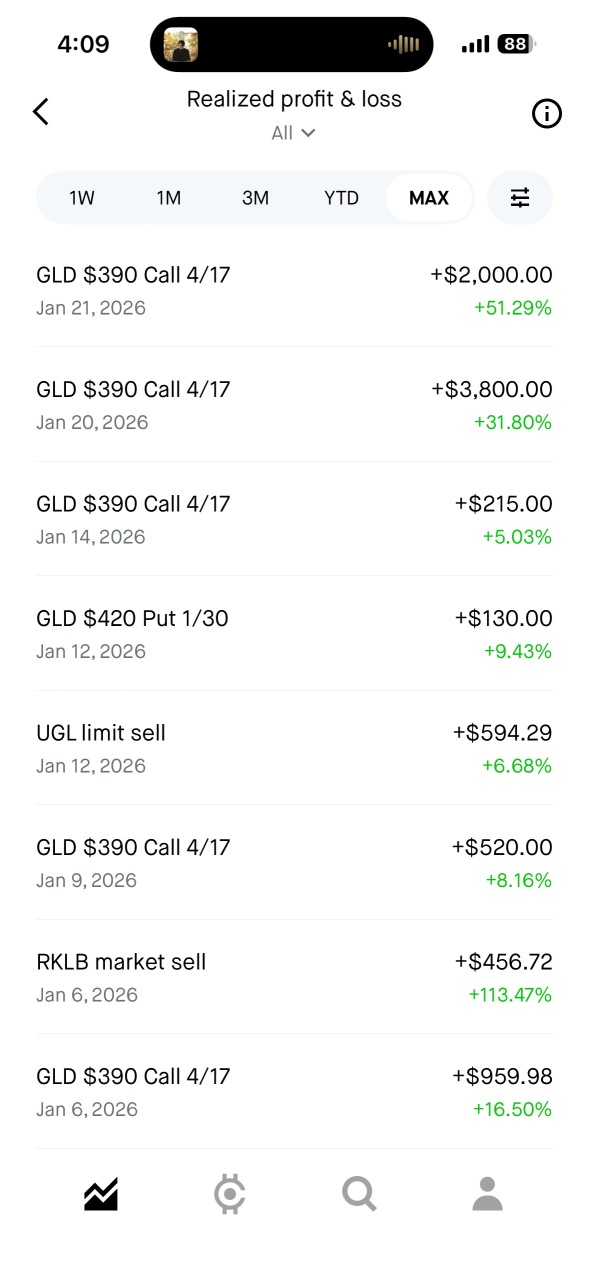Select the 1W time range

tap(82, 198)
